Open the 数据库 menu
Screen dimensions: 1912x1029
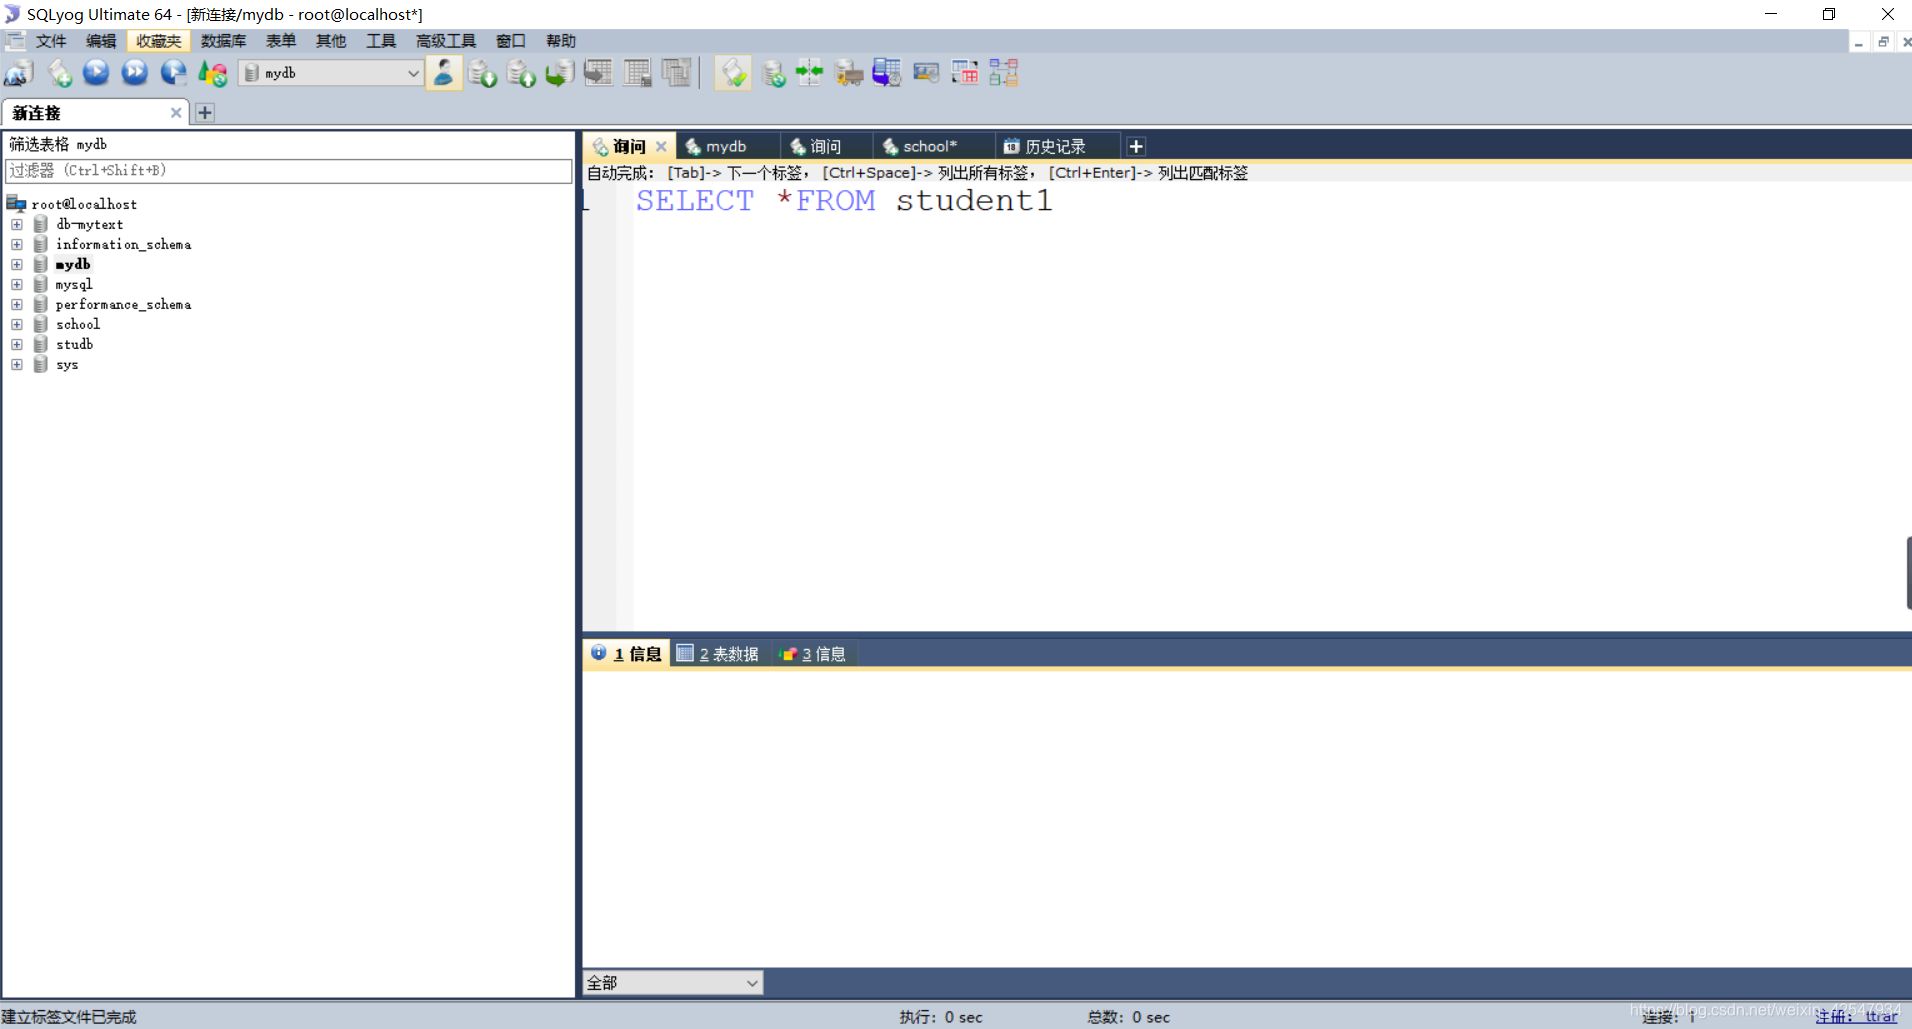pyautogui.click(x=223, y=41)
